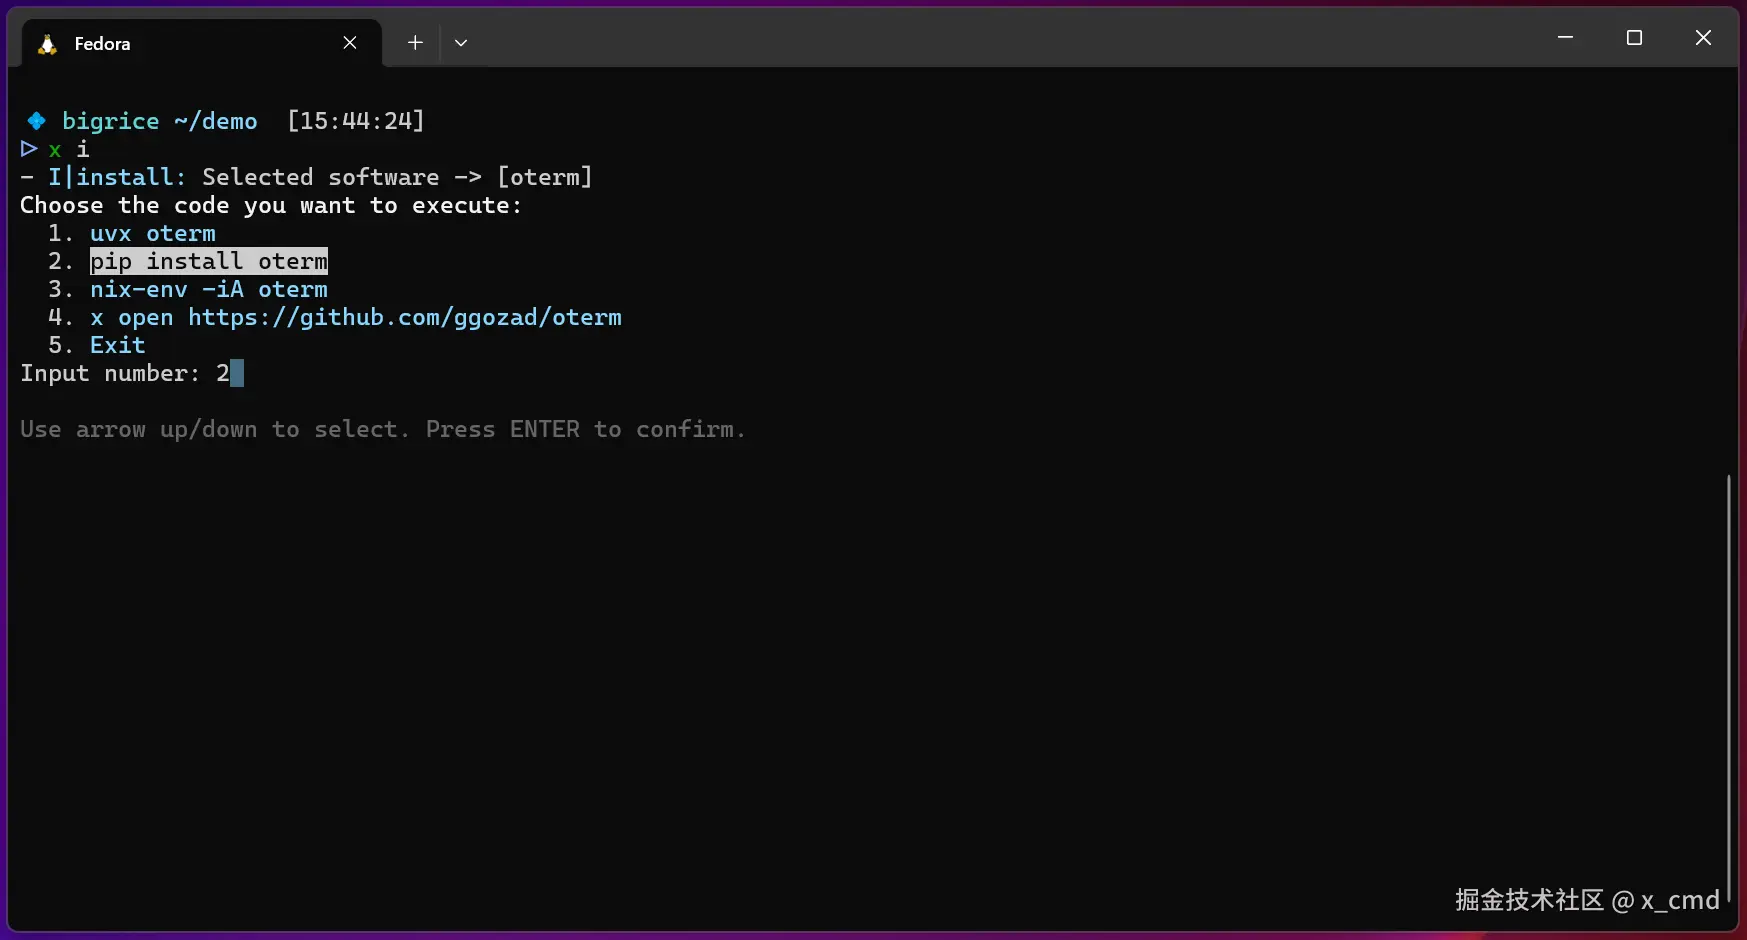Image resolution: width=1747 pixels, height=940 pixels.
Task: Maximize the terminal window
Action: click(1635, 38)
